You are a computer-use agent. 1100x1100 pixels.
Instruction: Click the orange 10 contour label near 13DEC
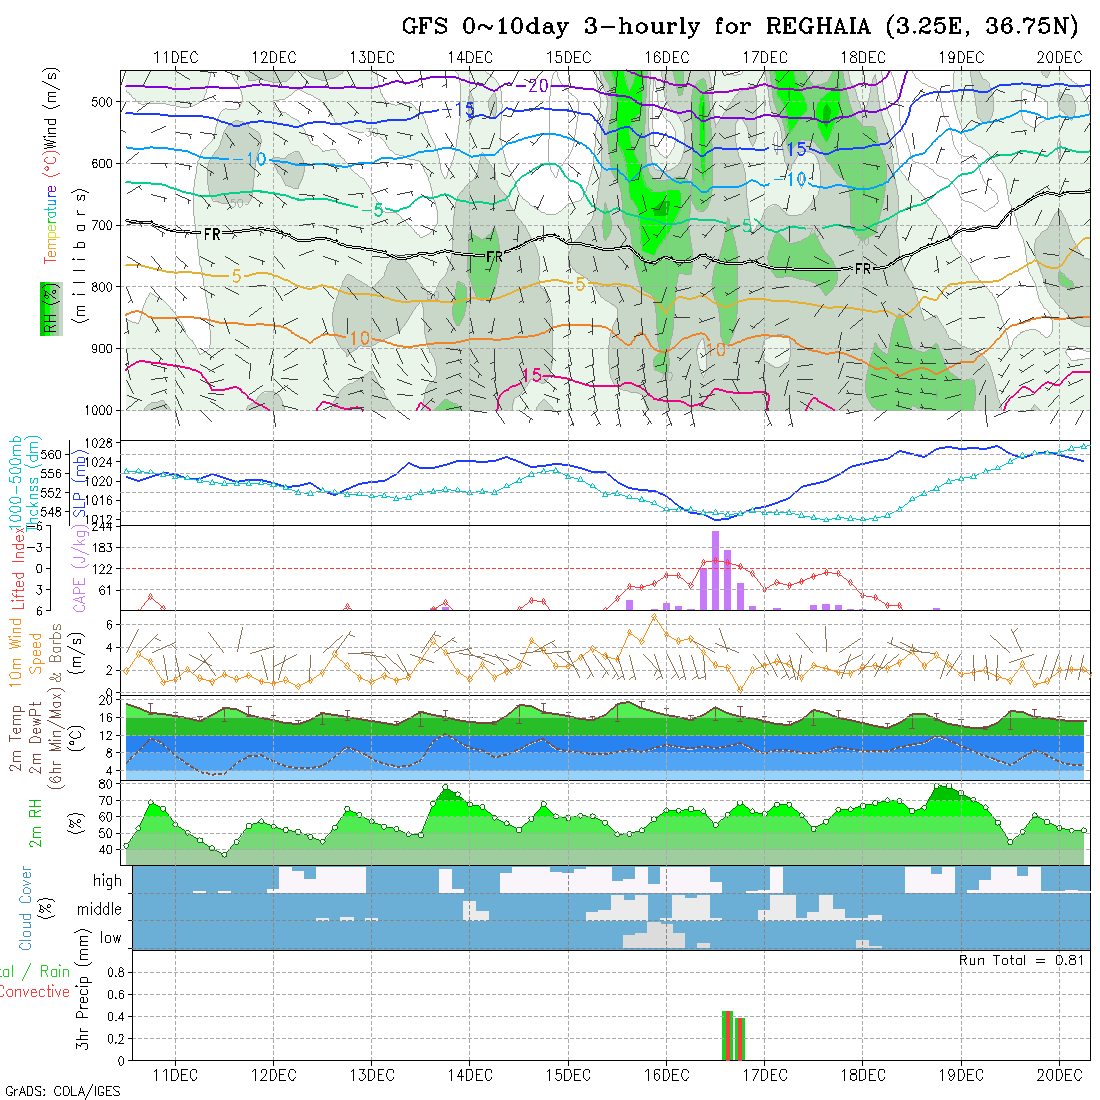coord(360,339)
